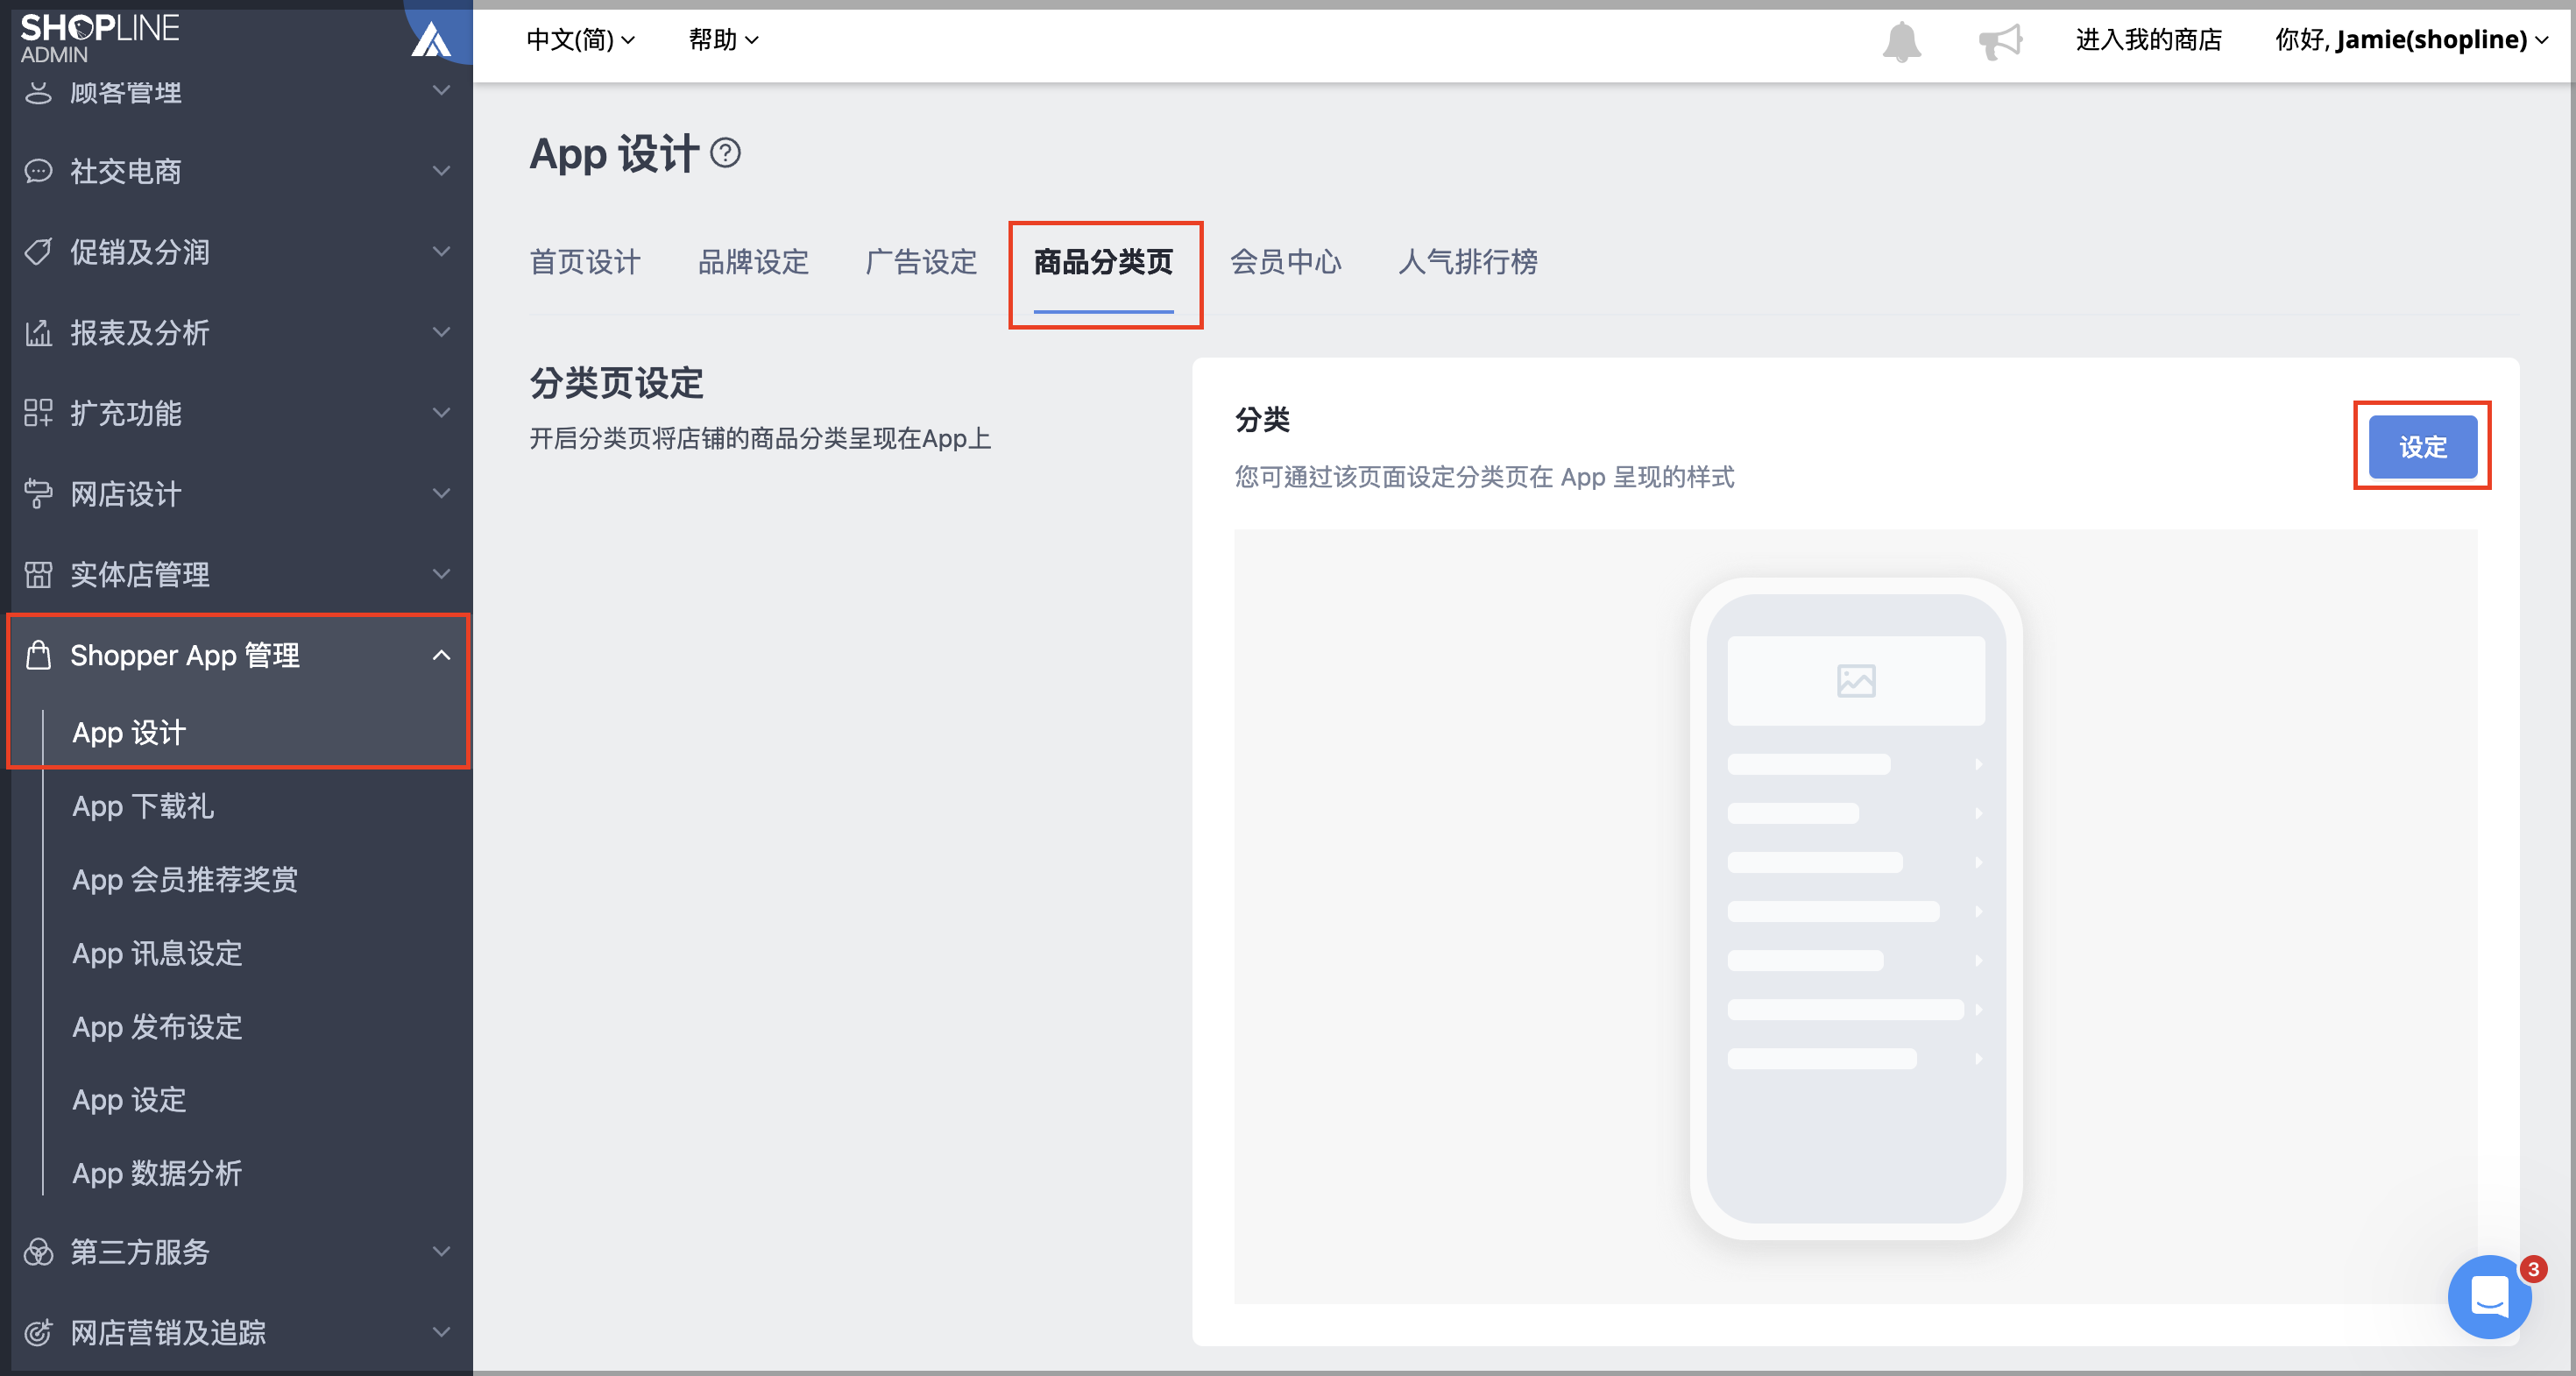Screen dimensions: 2576x1376
Task: Expand the 网店设计 section chevron
Action: coord(441,494)
